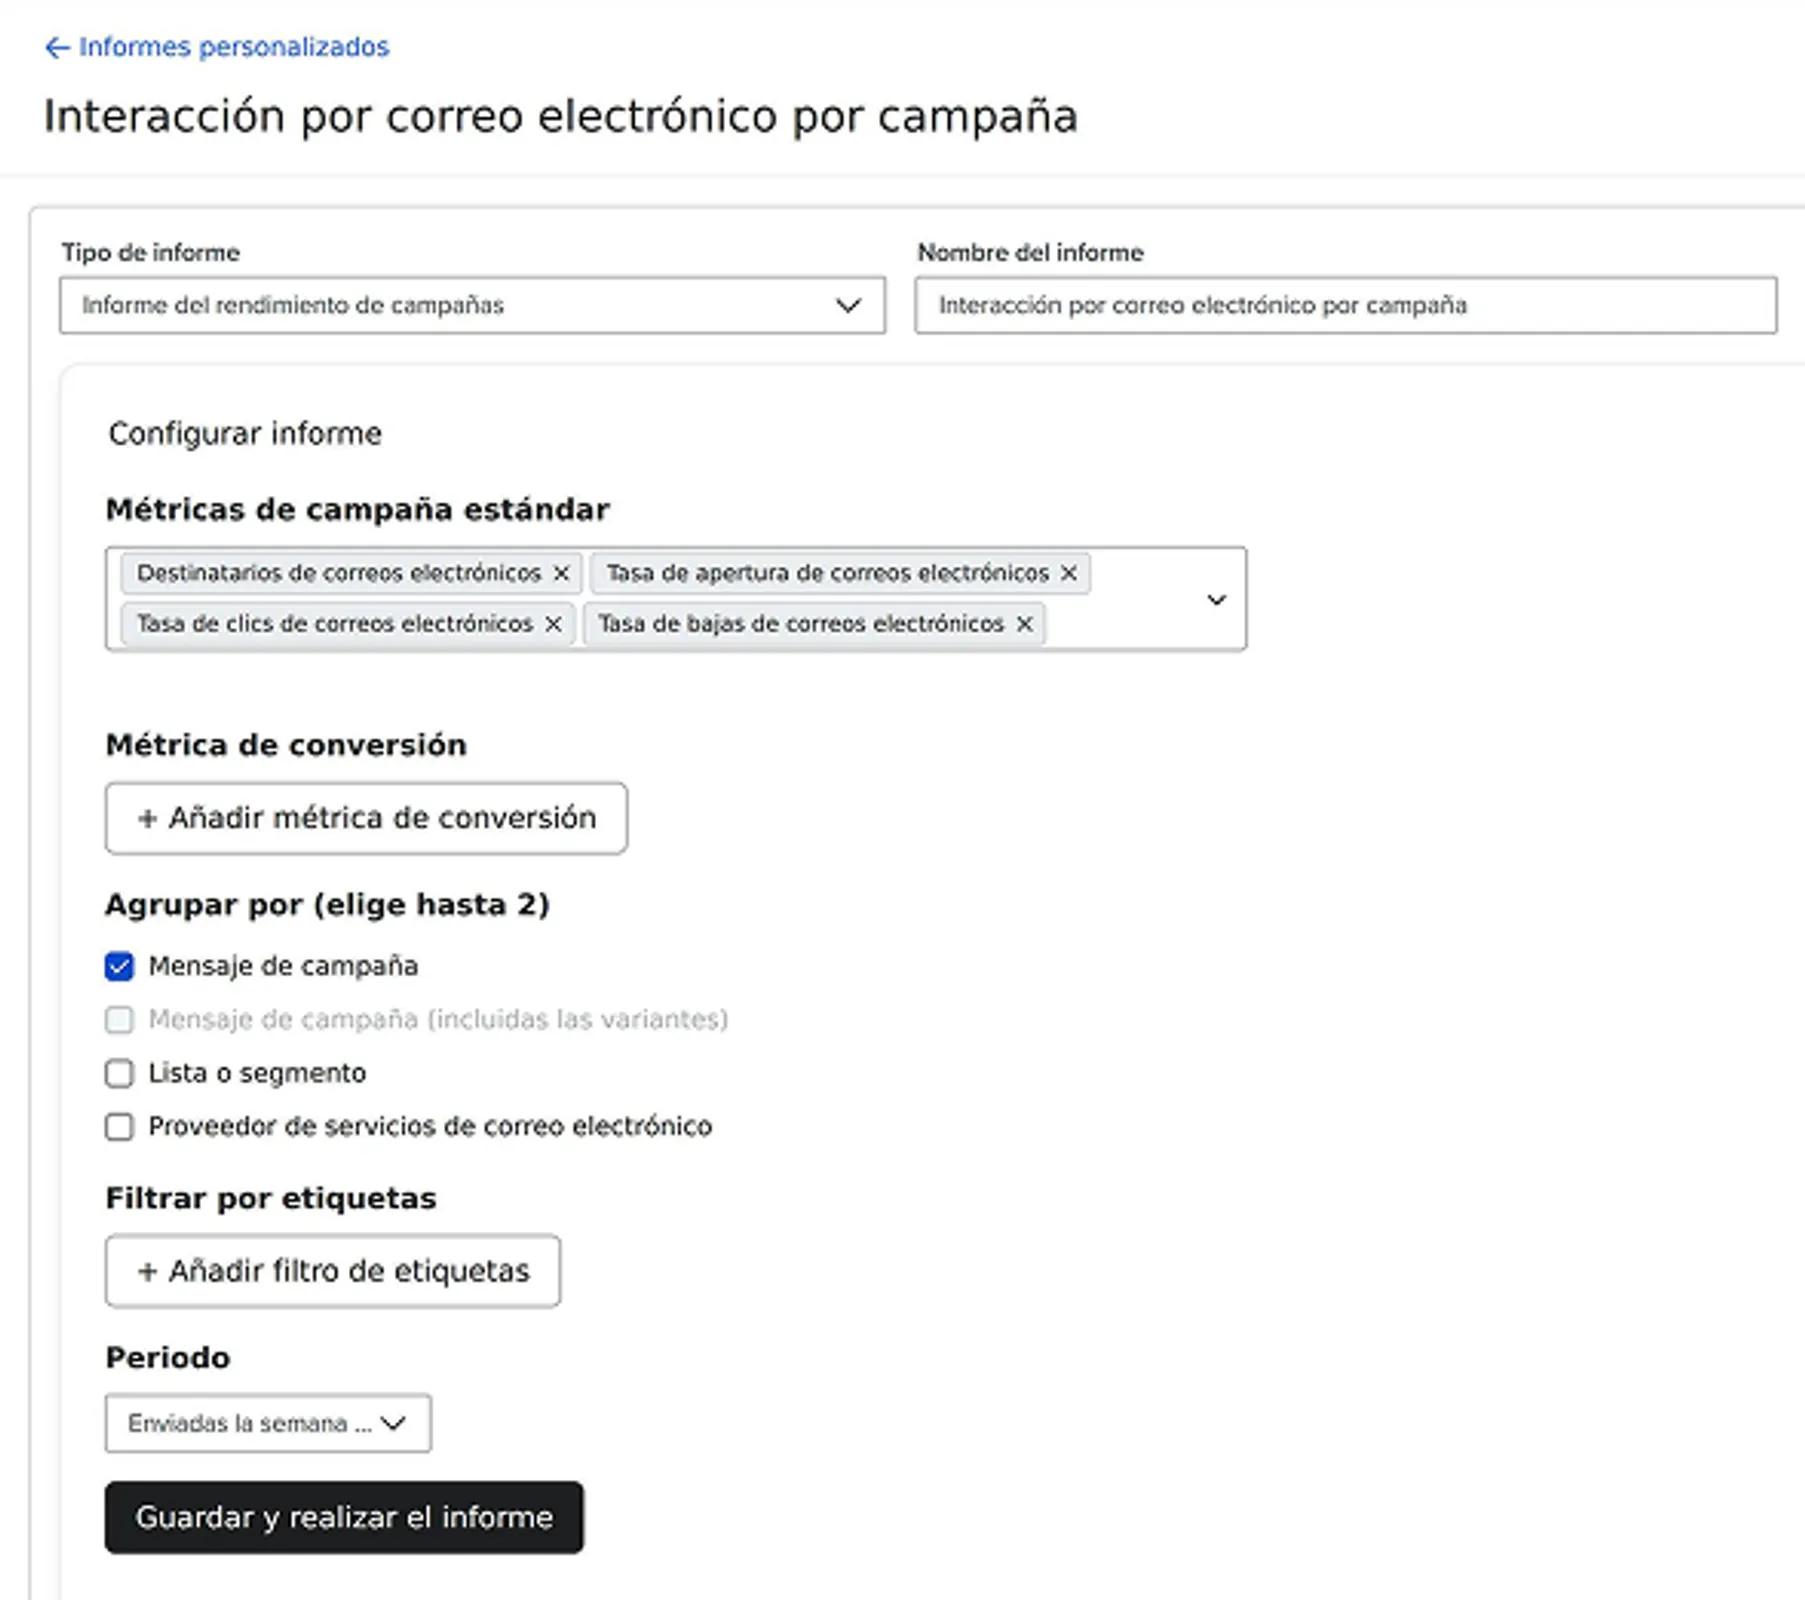
Task: Remove the 'Tasa de bajas de correos electrónicos' metric
Action: [x=1026, y=623]
